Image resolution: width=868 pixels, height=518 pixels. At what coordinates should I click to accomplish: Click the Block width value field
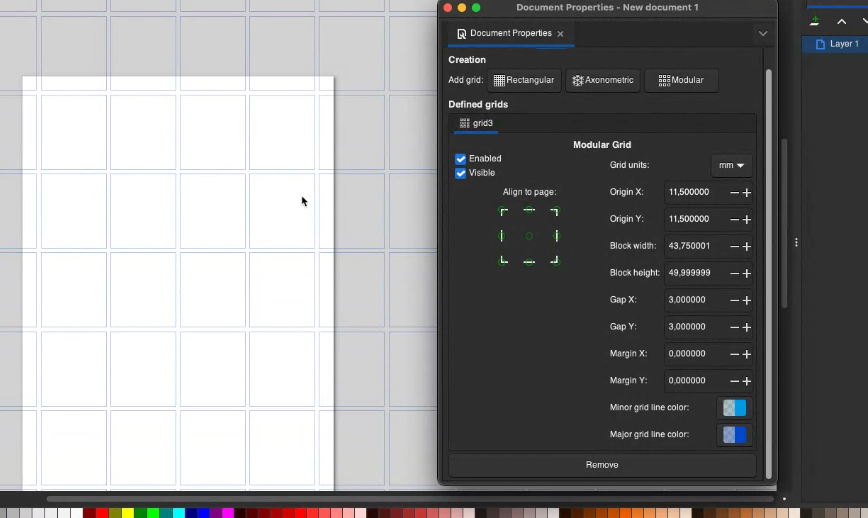pos(695,246)
